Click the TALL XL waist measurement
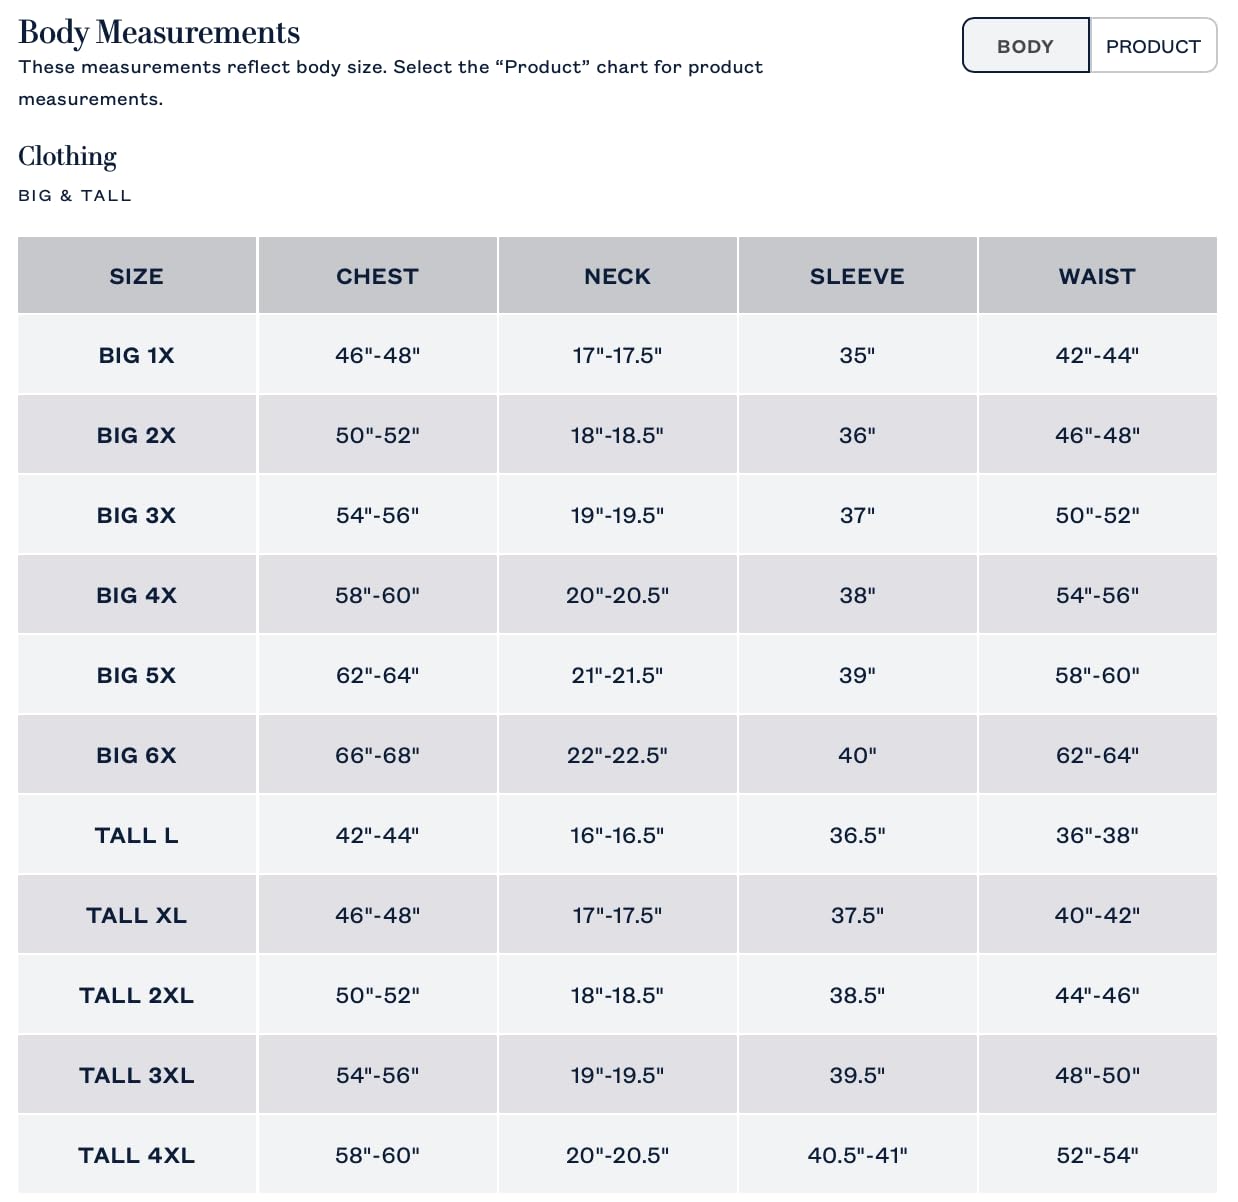1238x1202 pixels. (1097, 915)
